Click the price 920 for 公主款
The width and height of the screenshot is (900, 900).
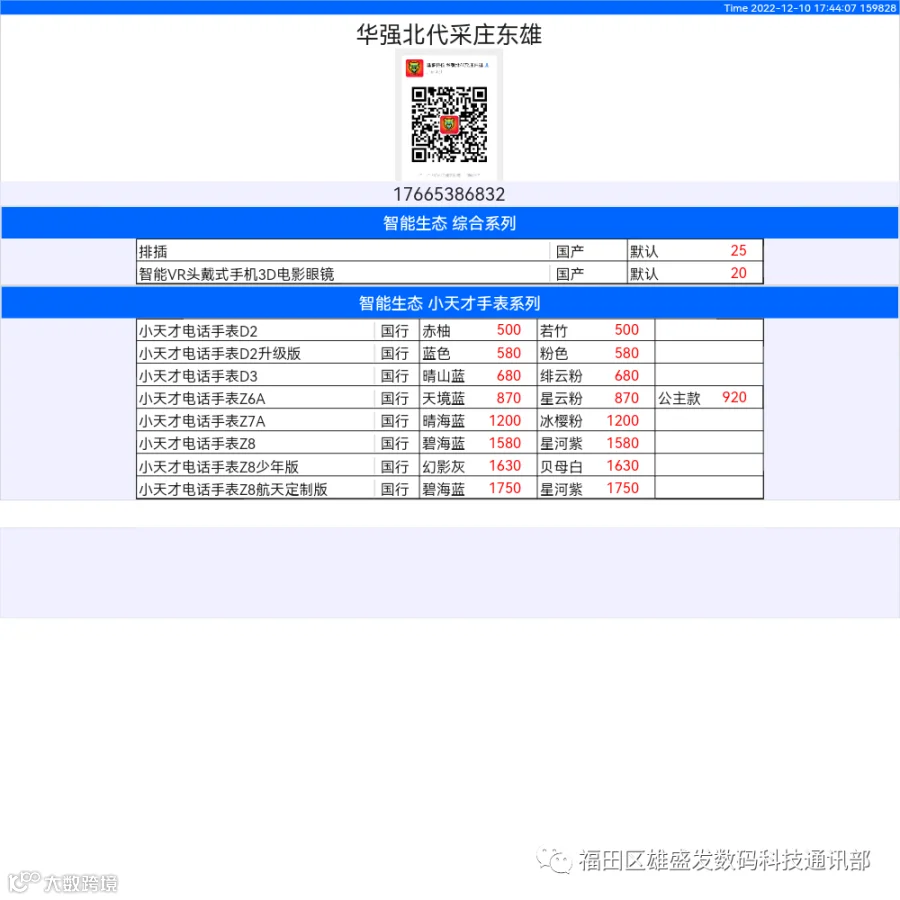(734, 397)
